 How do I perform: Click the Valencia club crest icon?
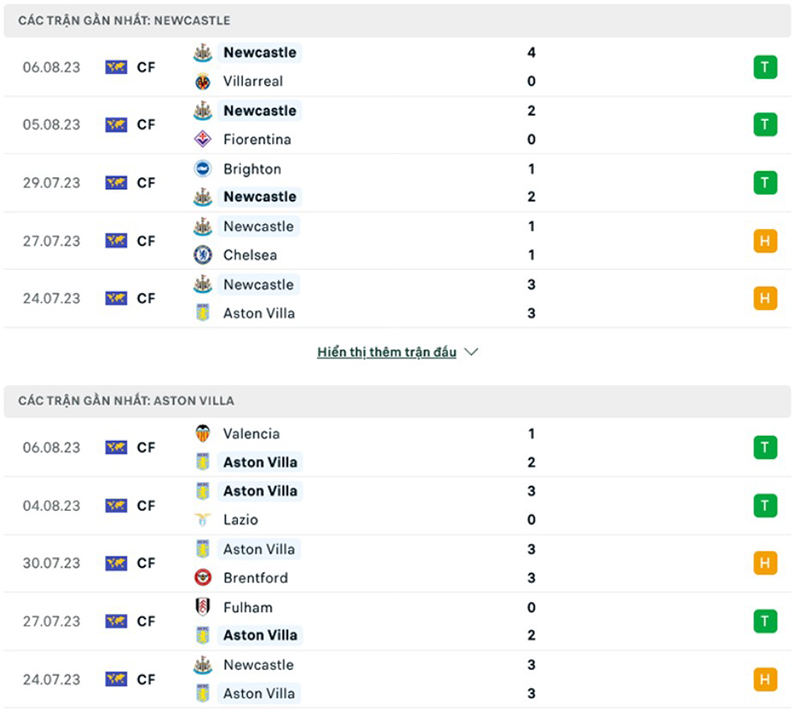tap(203, 434)
